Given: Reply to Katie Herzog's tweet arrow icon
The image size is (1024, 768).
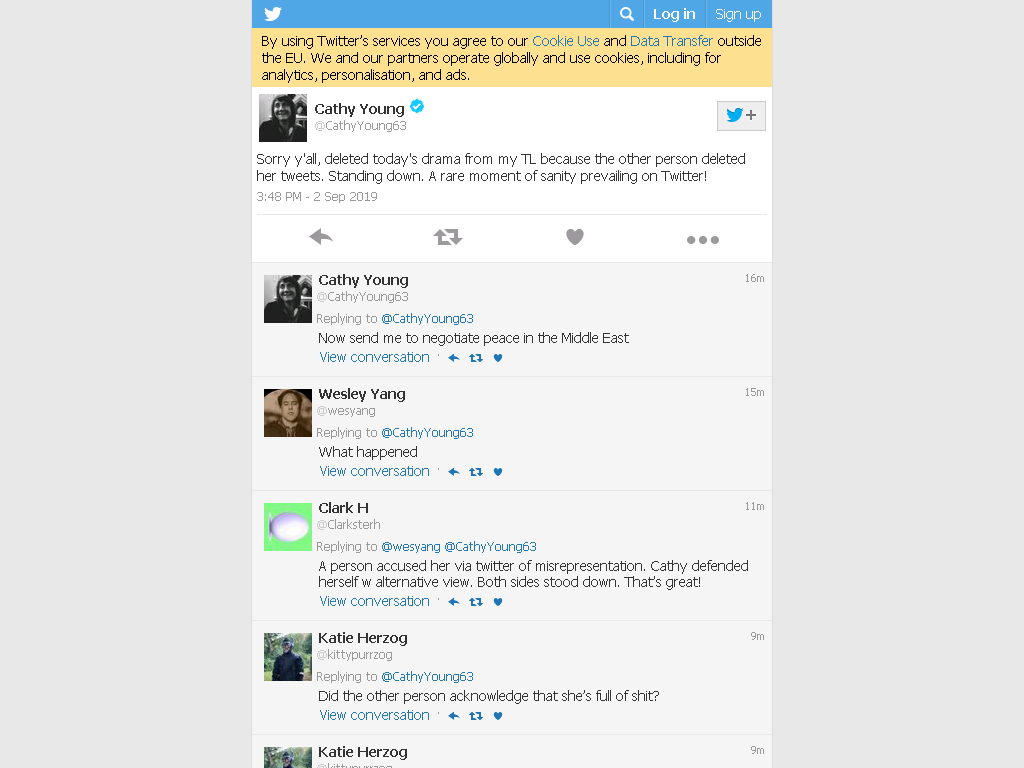Looking at the screenshot, I should [x=454, y=716].
